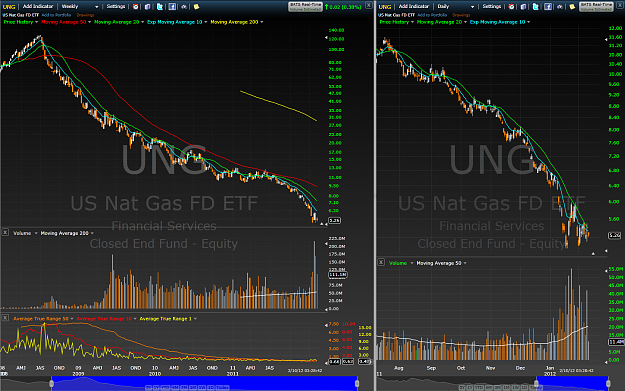Remove the weekly Volume indicator panel
625x391 pixels.
[5, 232]
